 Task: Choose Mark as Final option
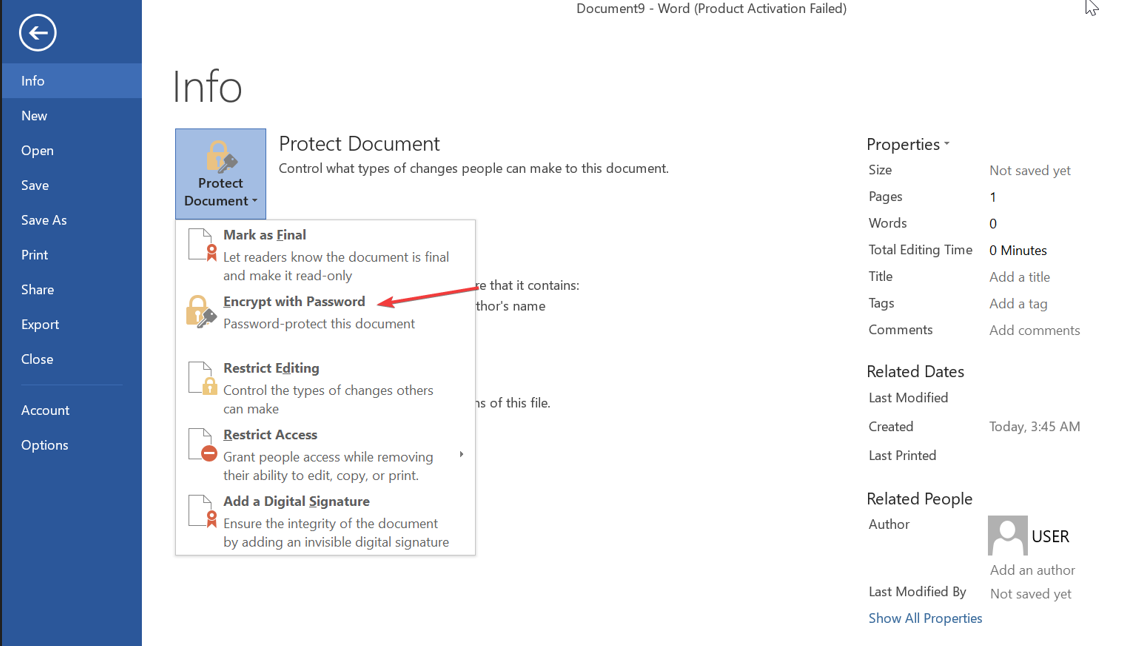[265, 235]
